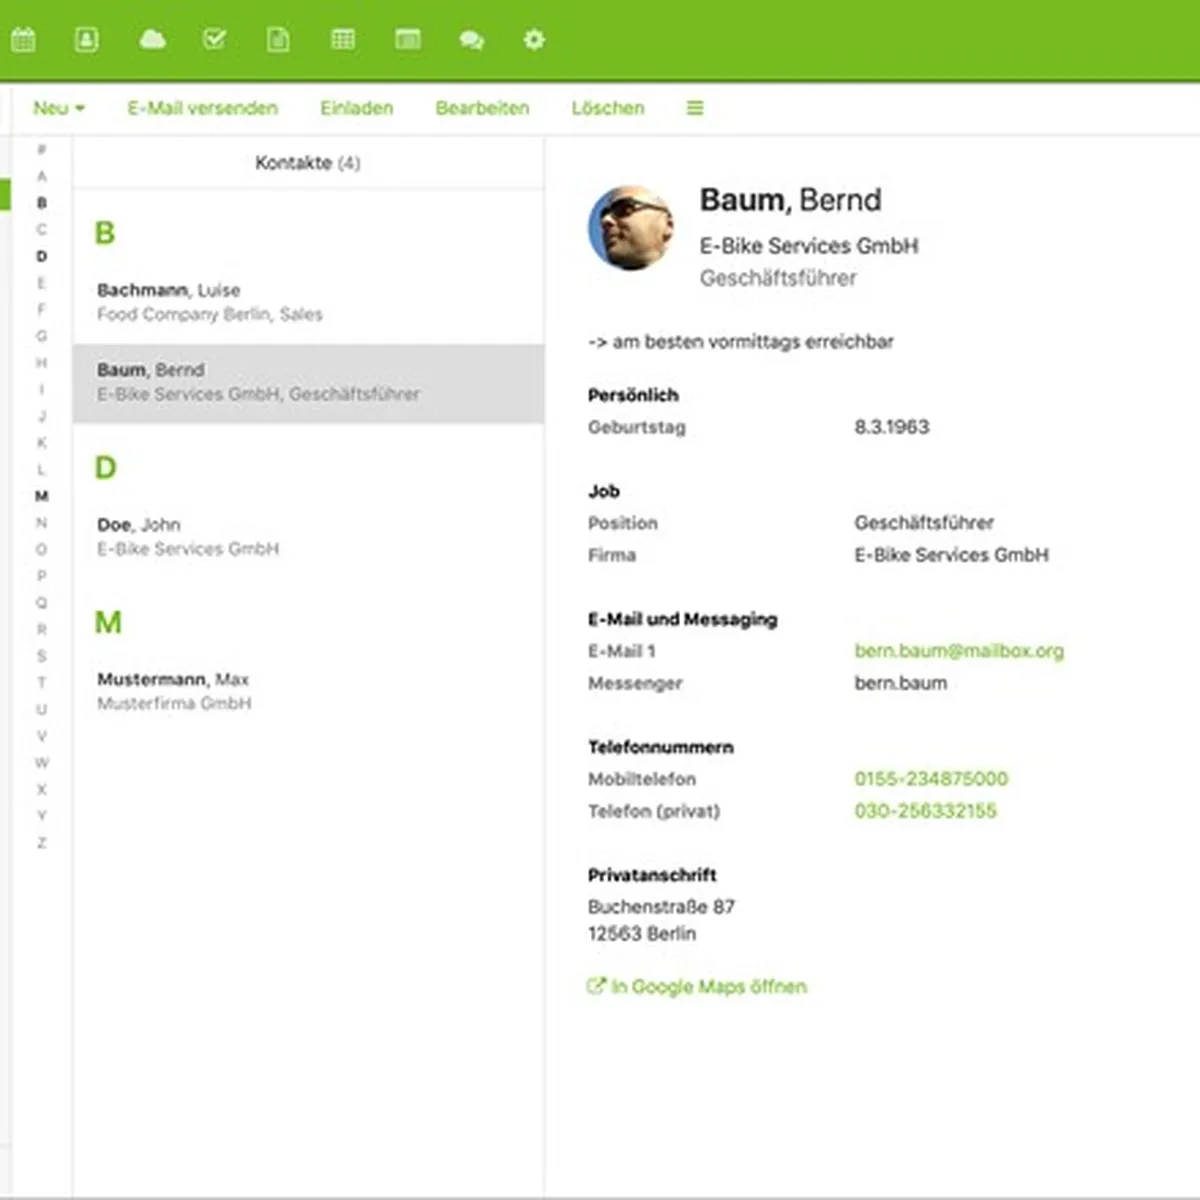
Task: Click the contact name heading Baum, Bernd
Action: pos(790,200)
